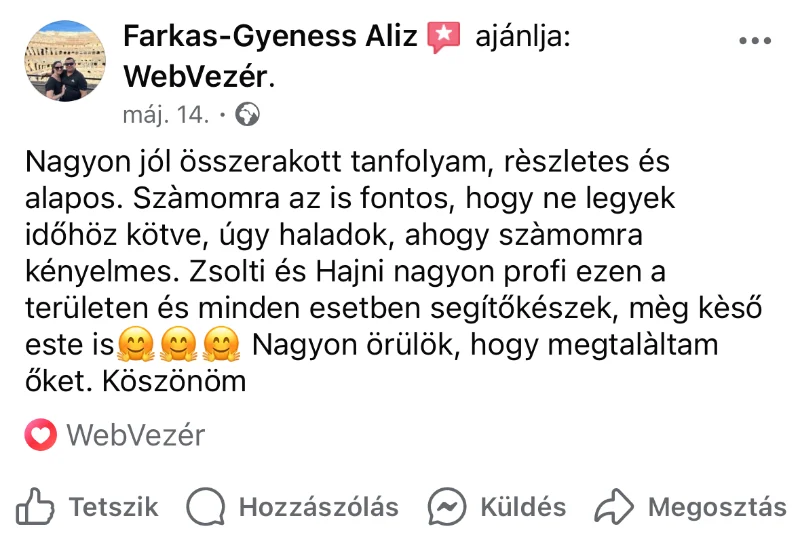Image resolution: width=800 pixels, height=535 pixels.
Task: Open Farkas-Gyeness Aliz profile picture
Action: [x=65, y=61]
